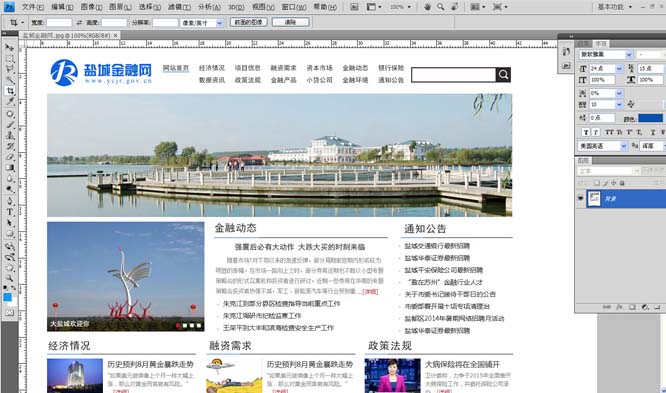Image resolution: width=666 pixels, height=393 pixels.
Task: Click the 前面的图像 button
Action: pos(248,22)
